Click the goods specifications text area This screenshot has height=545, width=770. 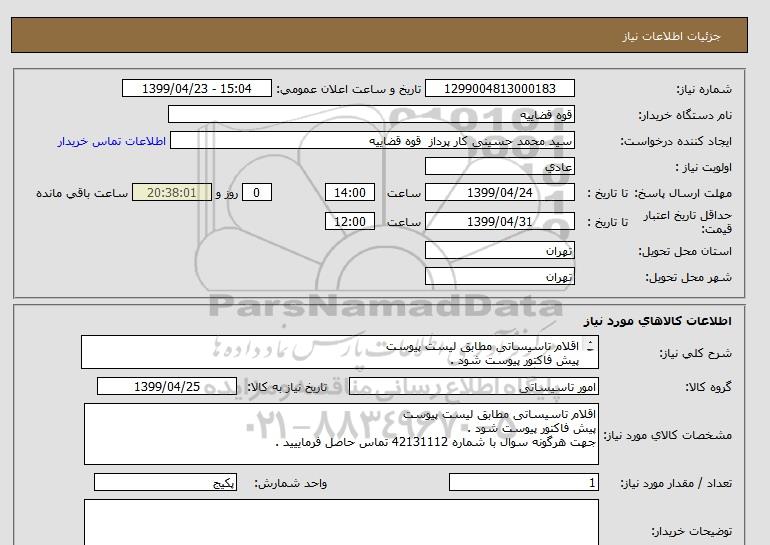341,435
